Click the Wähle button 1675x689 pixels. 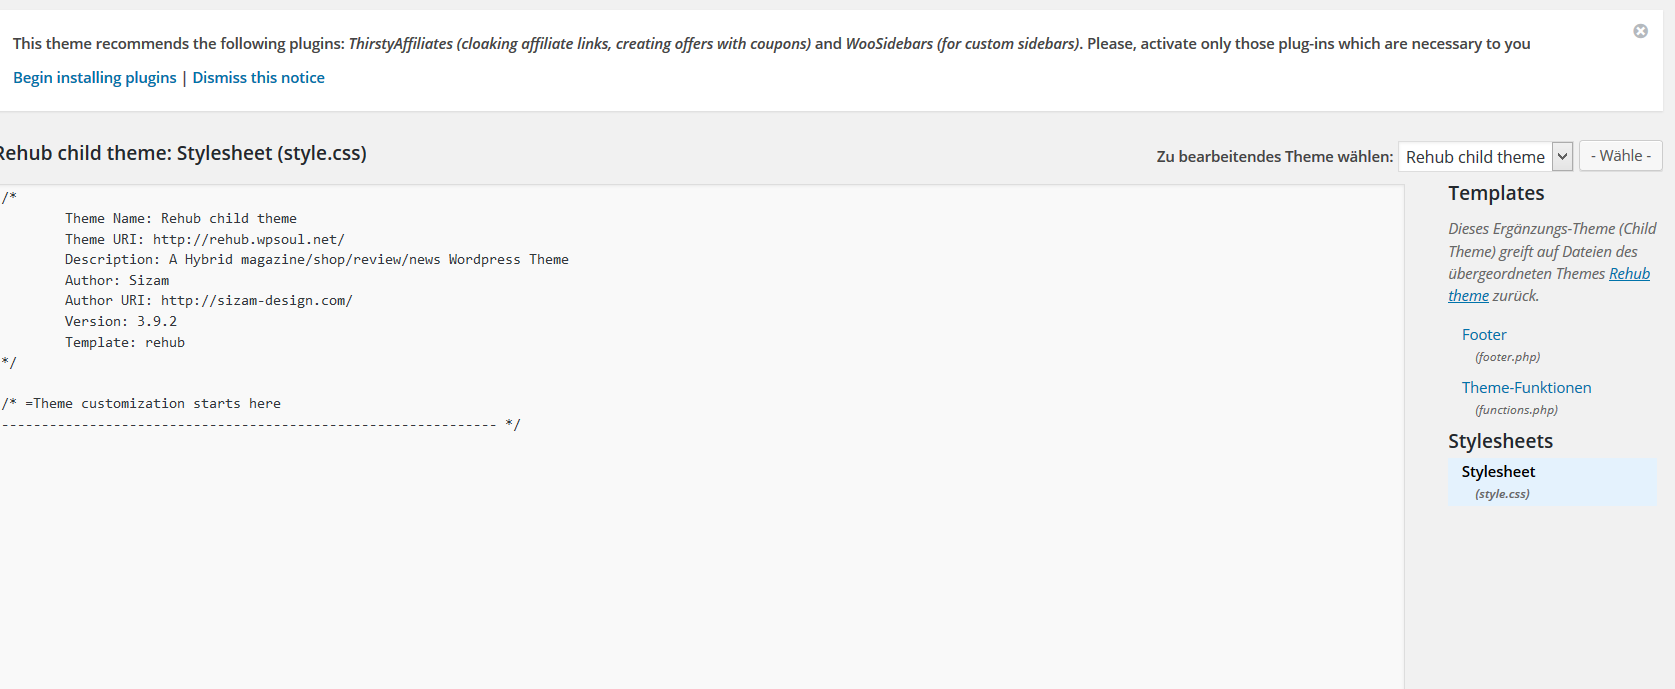pos(1620,156)
